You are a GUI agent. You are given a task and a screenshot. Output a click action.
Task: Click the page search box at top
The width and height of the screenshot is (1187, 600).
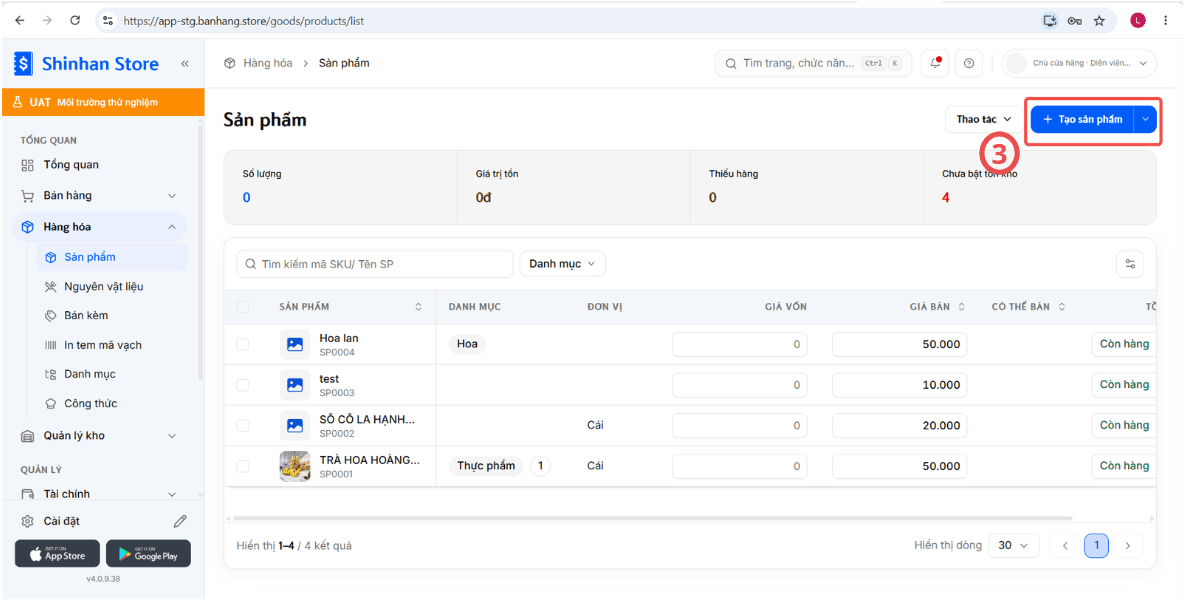pos(813,64)
